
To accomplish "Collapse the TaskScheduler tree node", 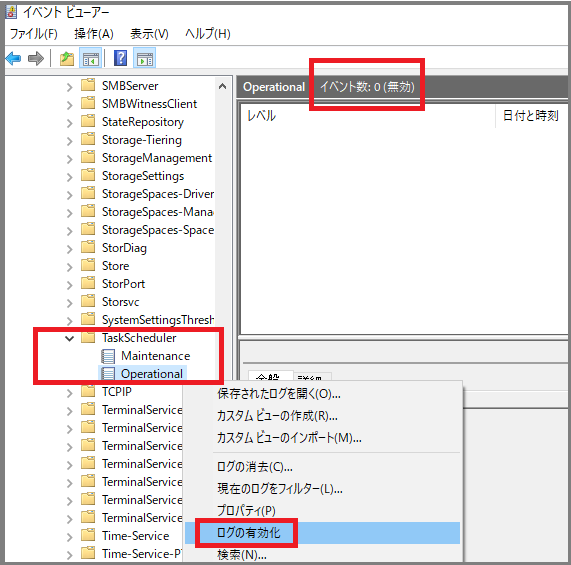I will [69, 339].
